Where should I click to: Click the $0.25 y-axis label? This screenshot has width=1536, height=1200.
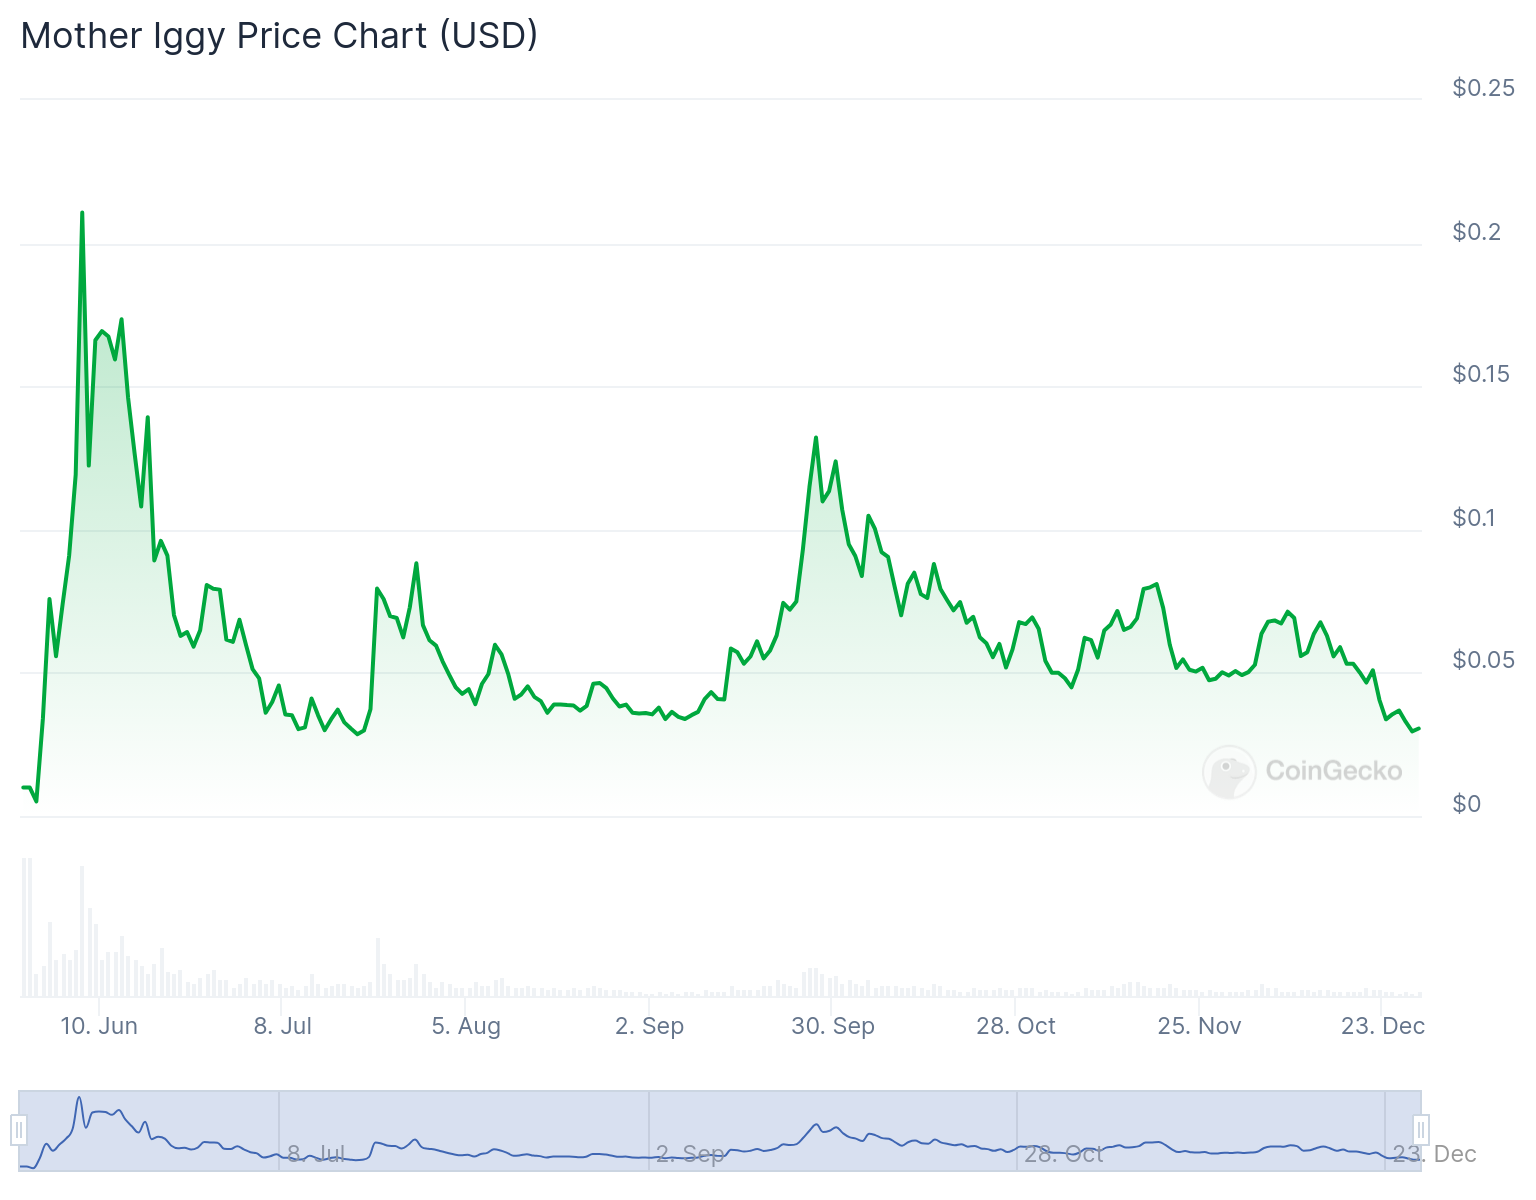click(x=1484, y=88)
